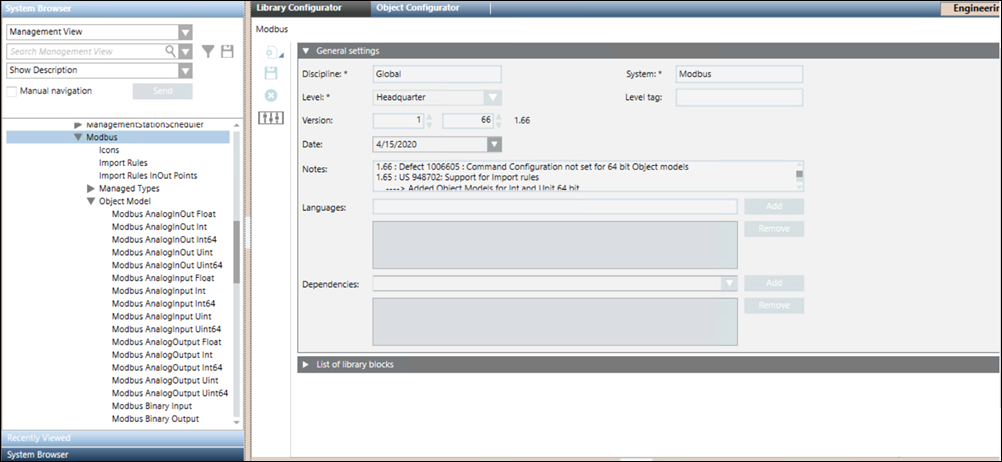The height and width of the screenshot is (462, 1002).
Task: Click the new library document icon
Action: point(270,52)
